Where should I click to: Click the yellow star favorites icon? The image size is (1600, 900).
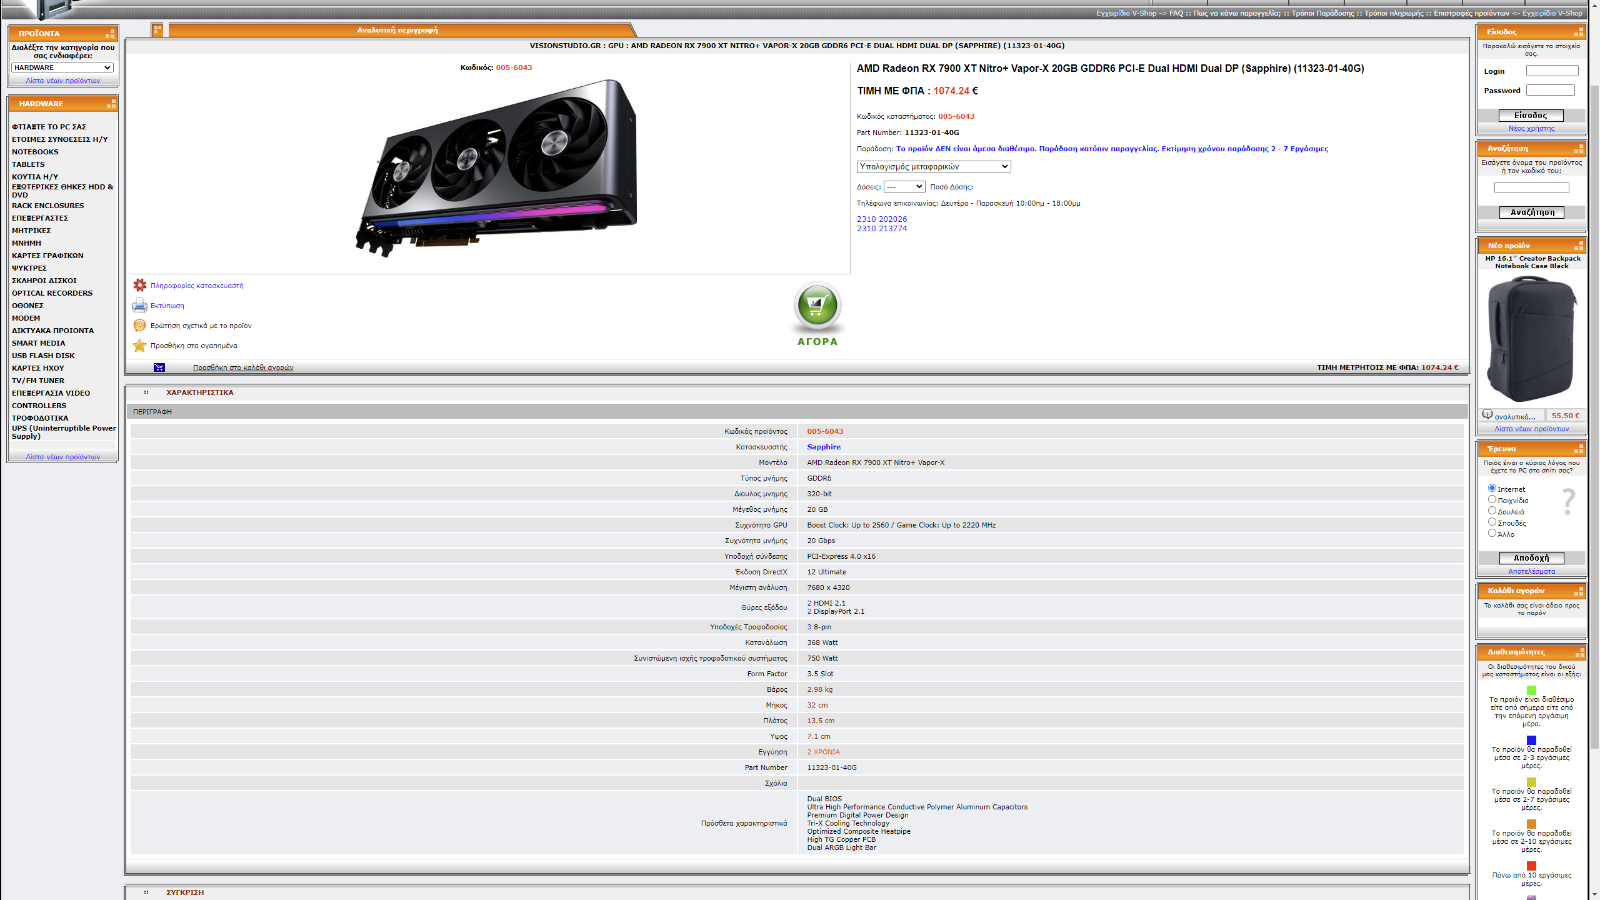tap(140, 345)
